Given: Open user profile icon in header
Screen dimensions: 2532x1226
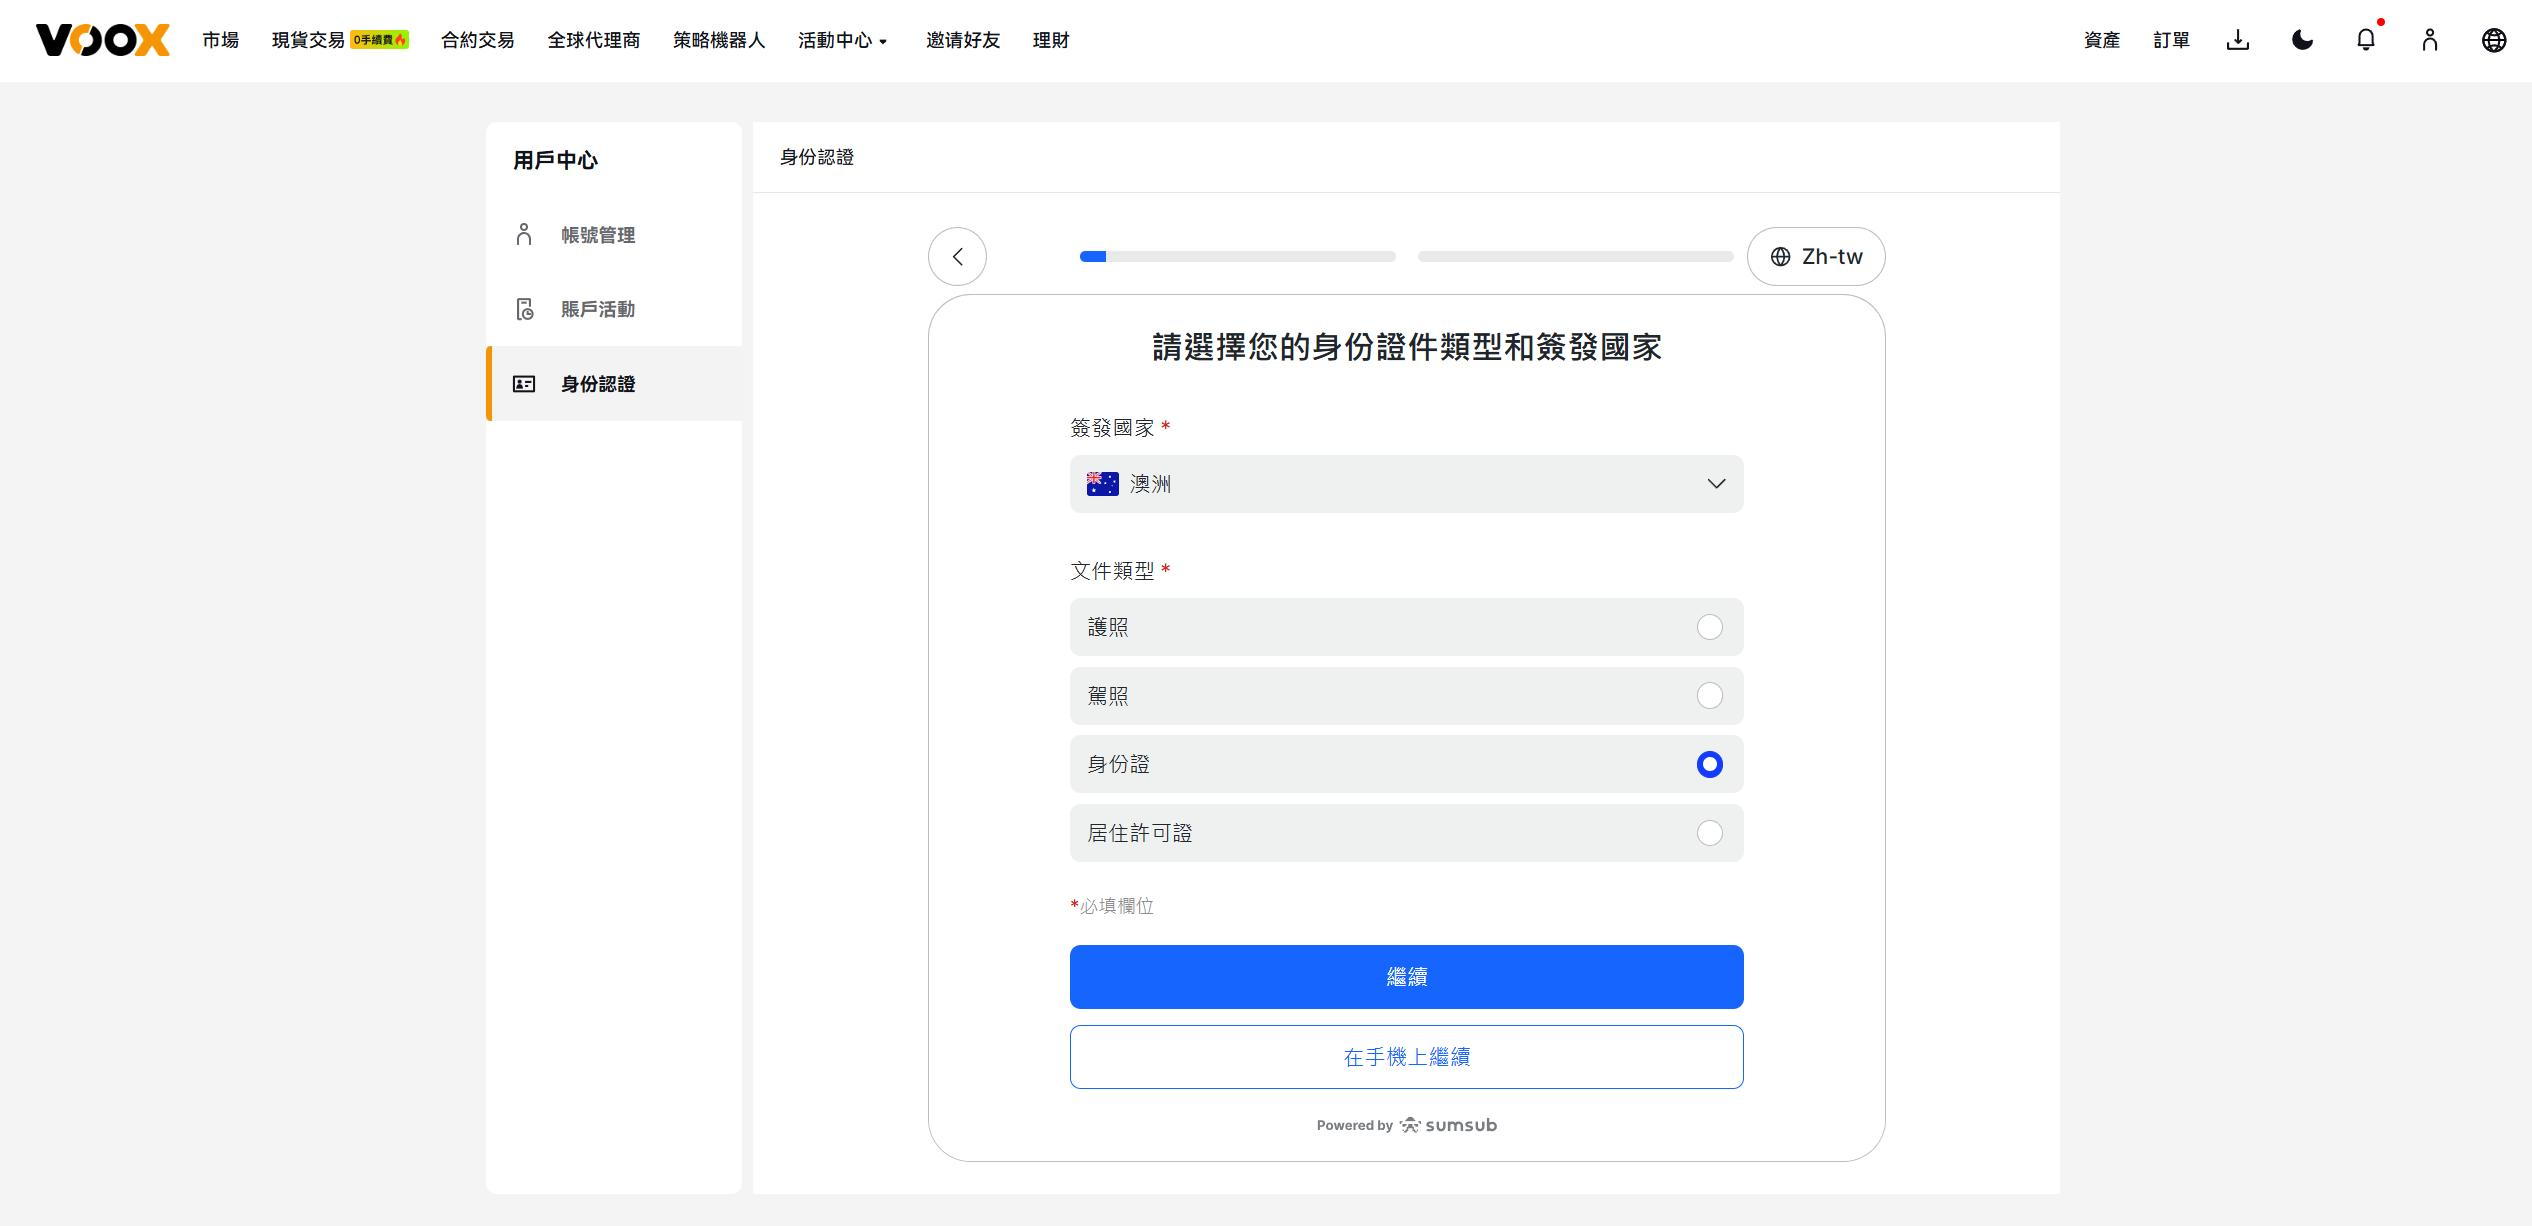Looking at the screenshot, I should [2430, 40].
